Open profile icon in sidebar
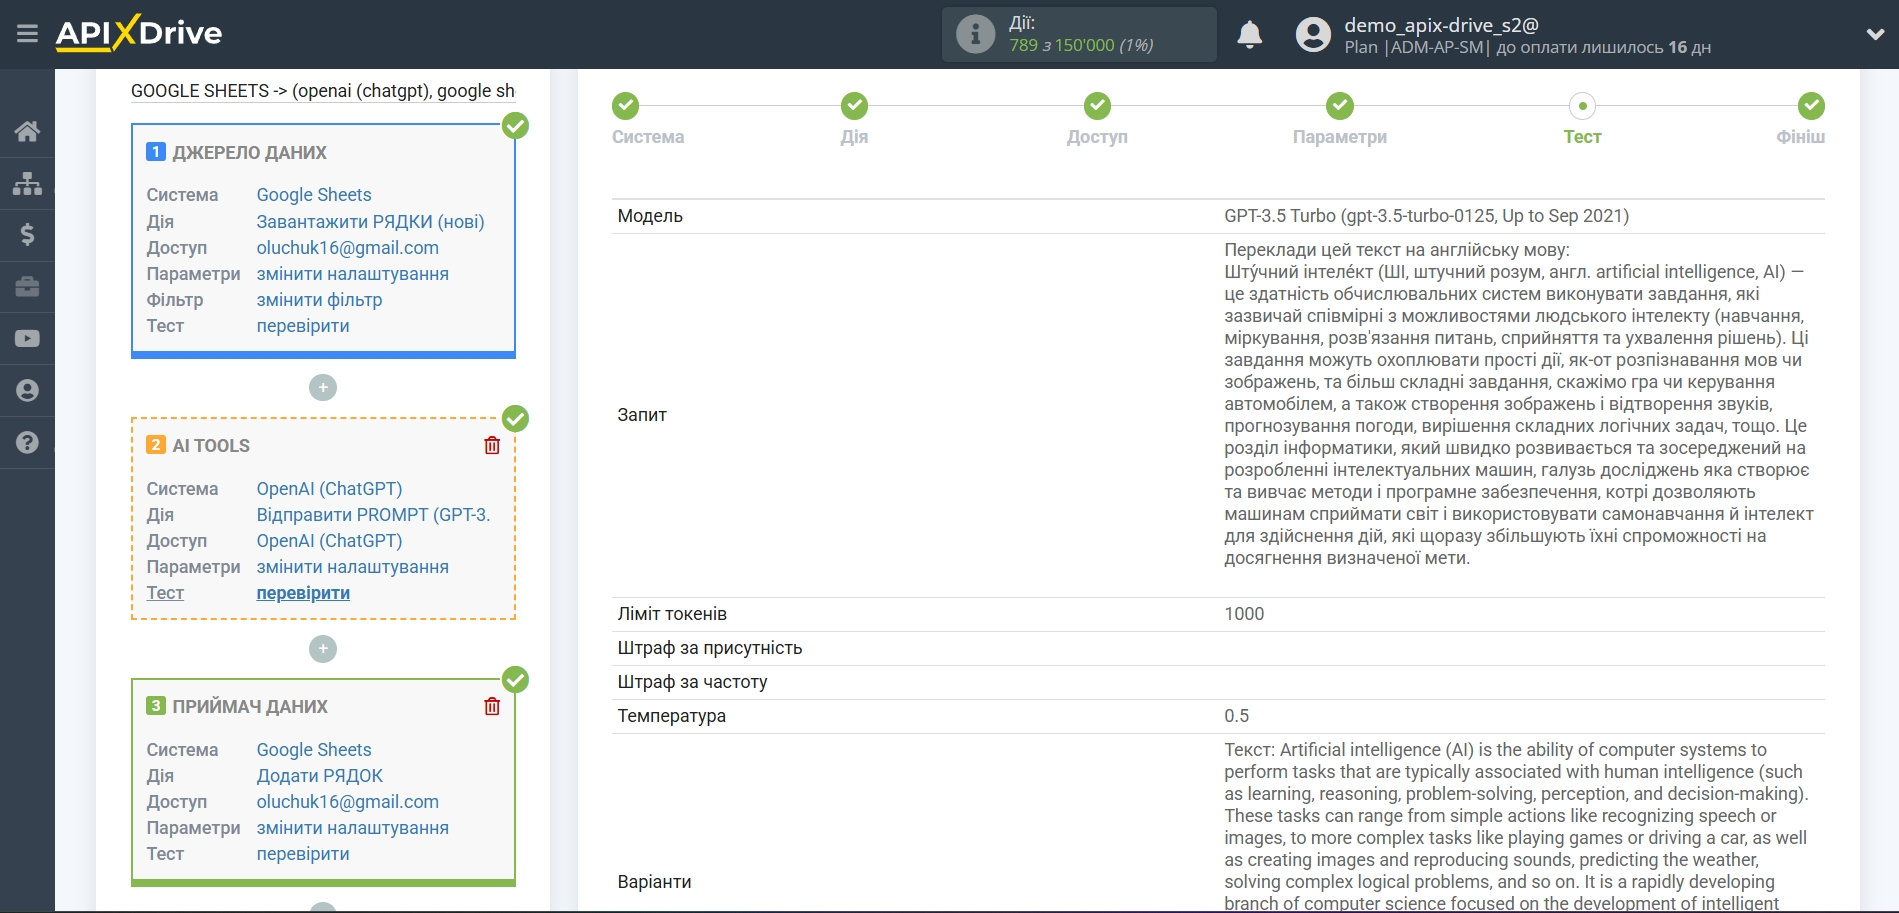The image size is (1899, 913). pyautogui.click(x=27, y=391)
